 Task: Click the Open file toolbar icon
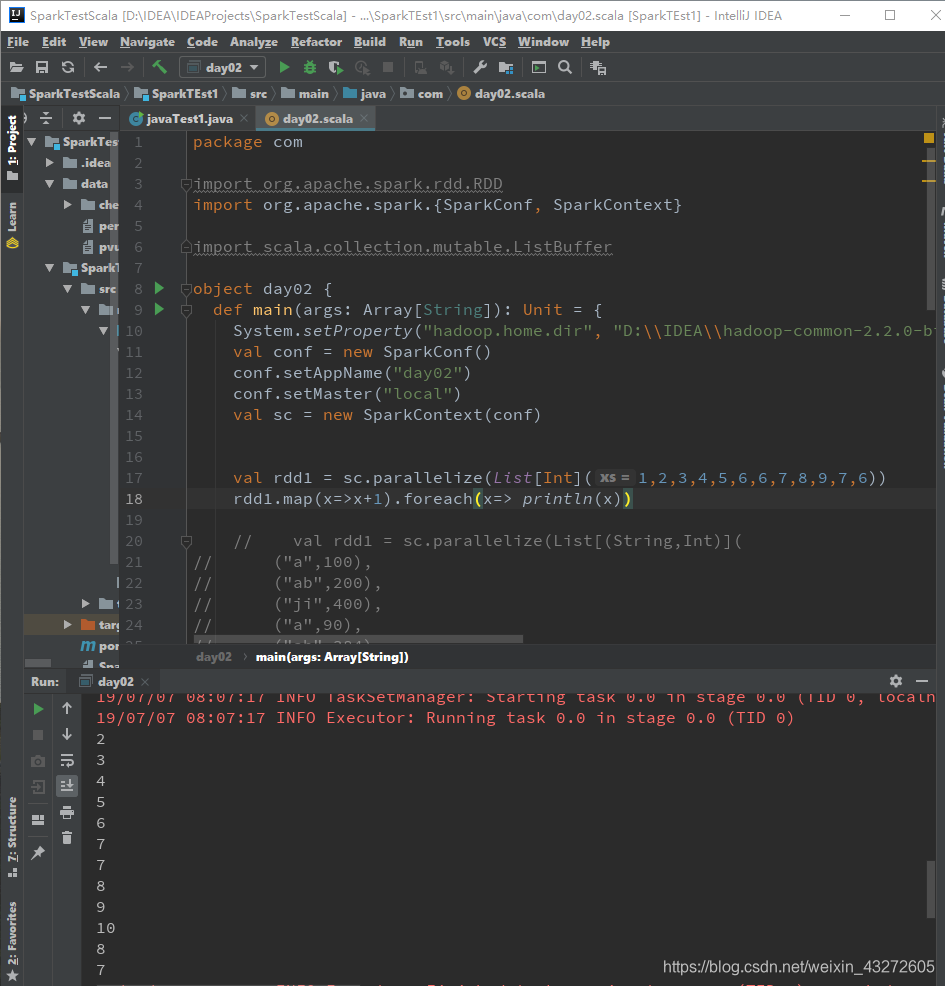(x=16, y=67)
